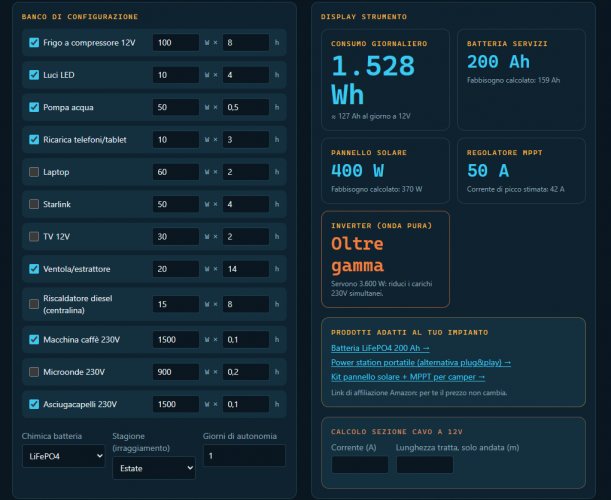
Task: Edit Asciugacapelli 230V hours field
Action: (245, 404)
